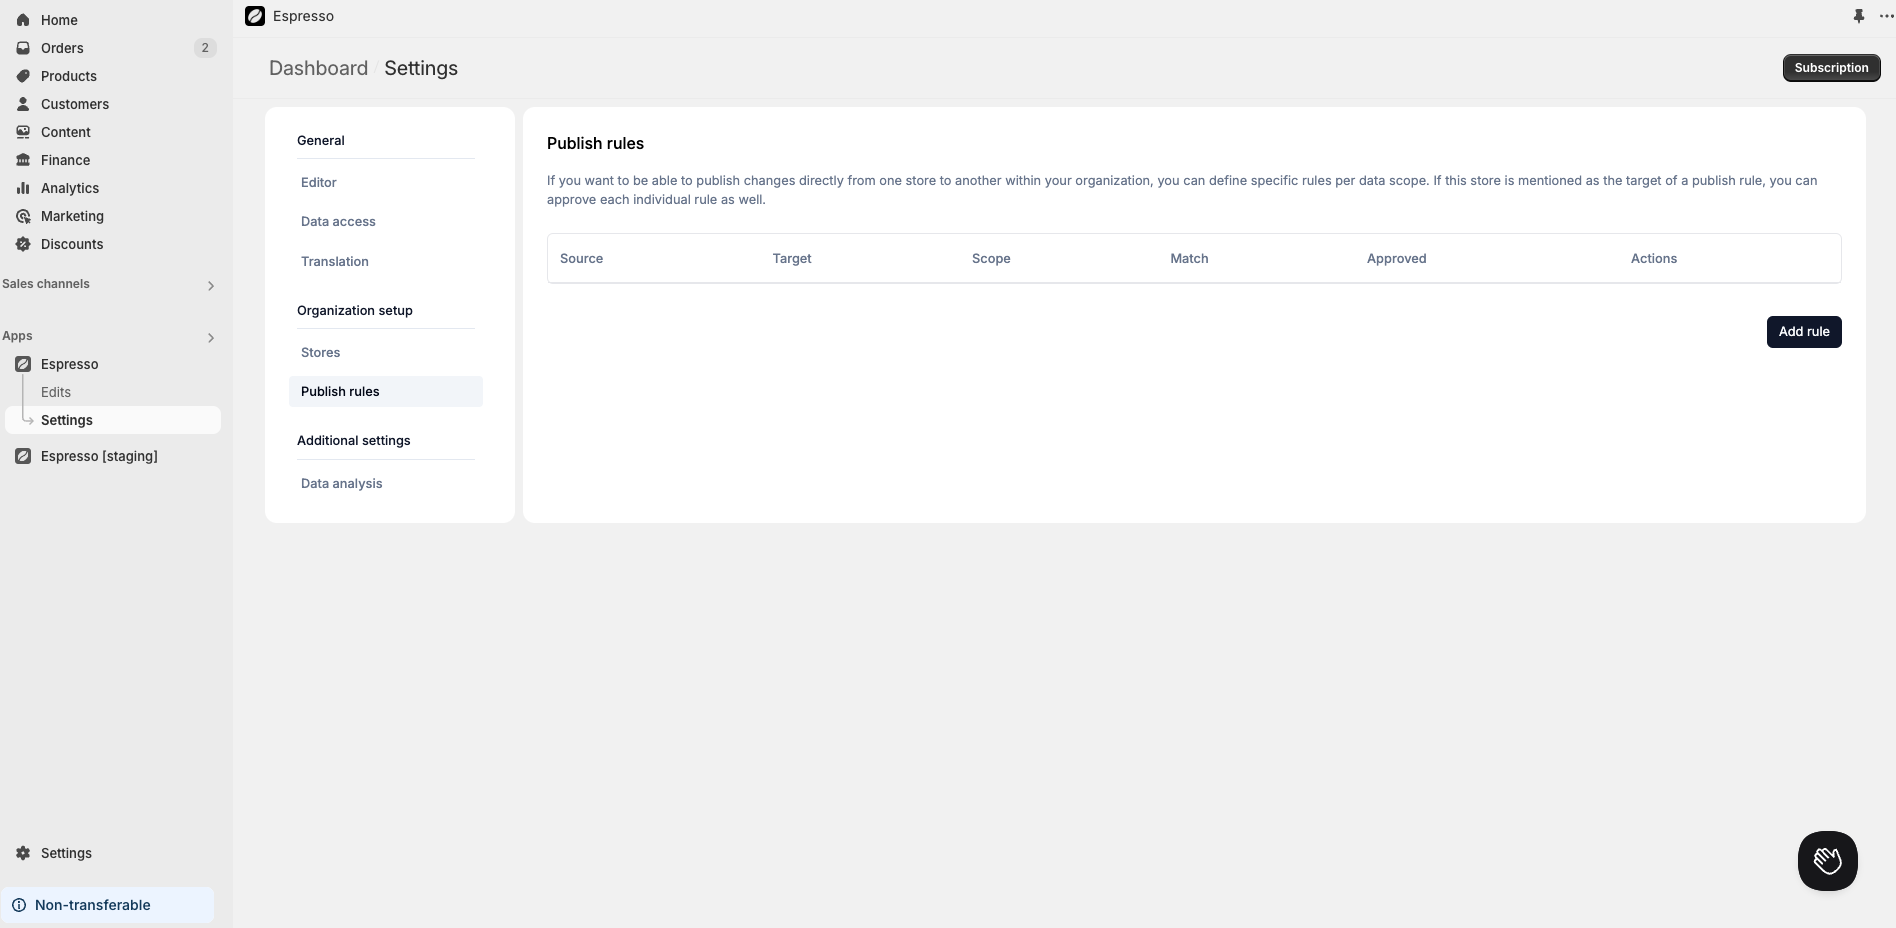Click the Home icon in sidebar
The image size is (1896, 928).
pos(23,20)
